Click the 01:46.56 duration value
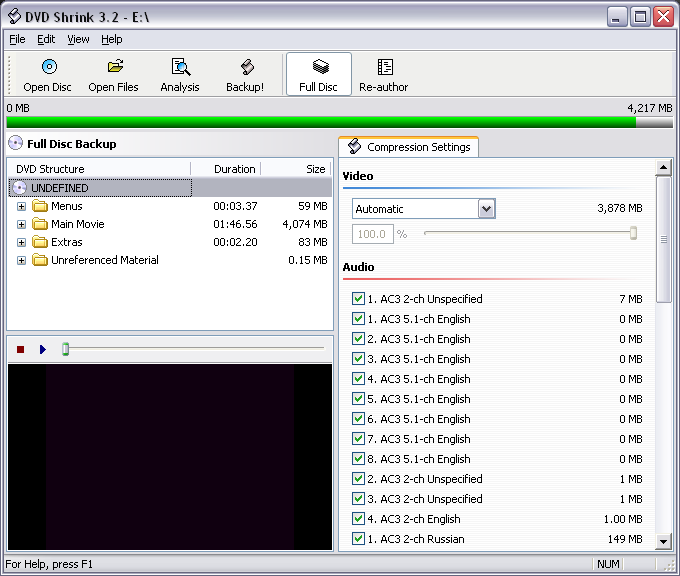The width and height of the screenshot is (680, 576). coord(235,224)
